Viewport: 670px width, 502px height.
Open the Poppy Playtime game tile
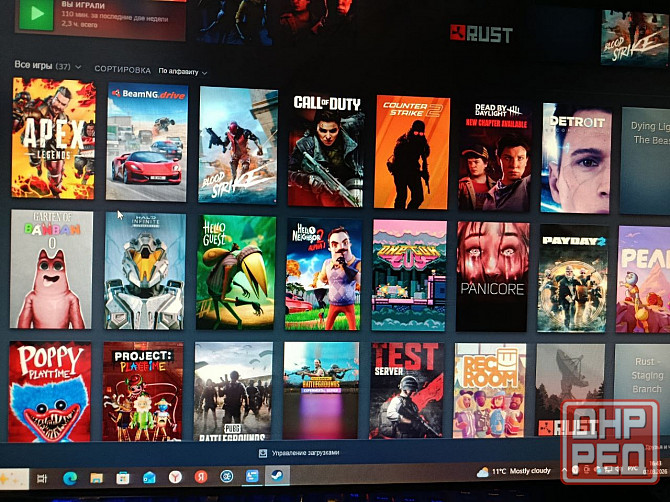coord(50,391)
